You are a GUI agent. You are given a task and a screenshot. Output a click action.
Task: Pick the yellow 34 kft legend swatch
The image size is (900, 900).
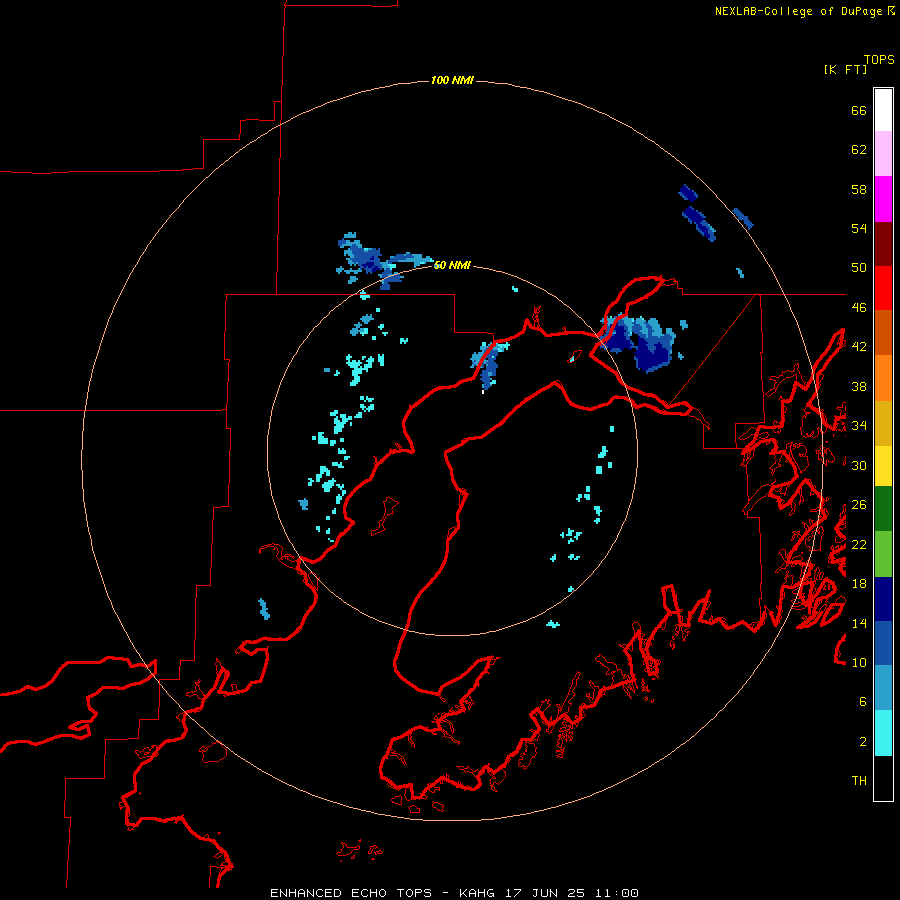[x=883, y=466]
